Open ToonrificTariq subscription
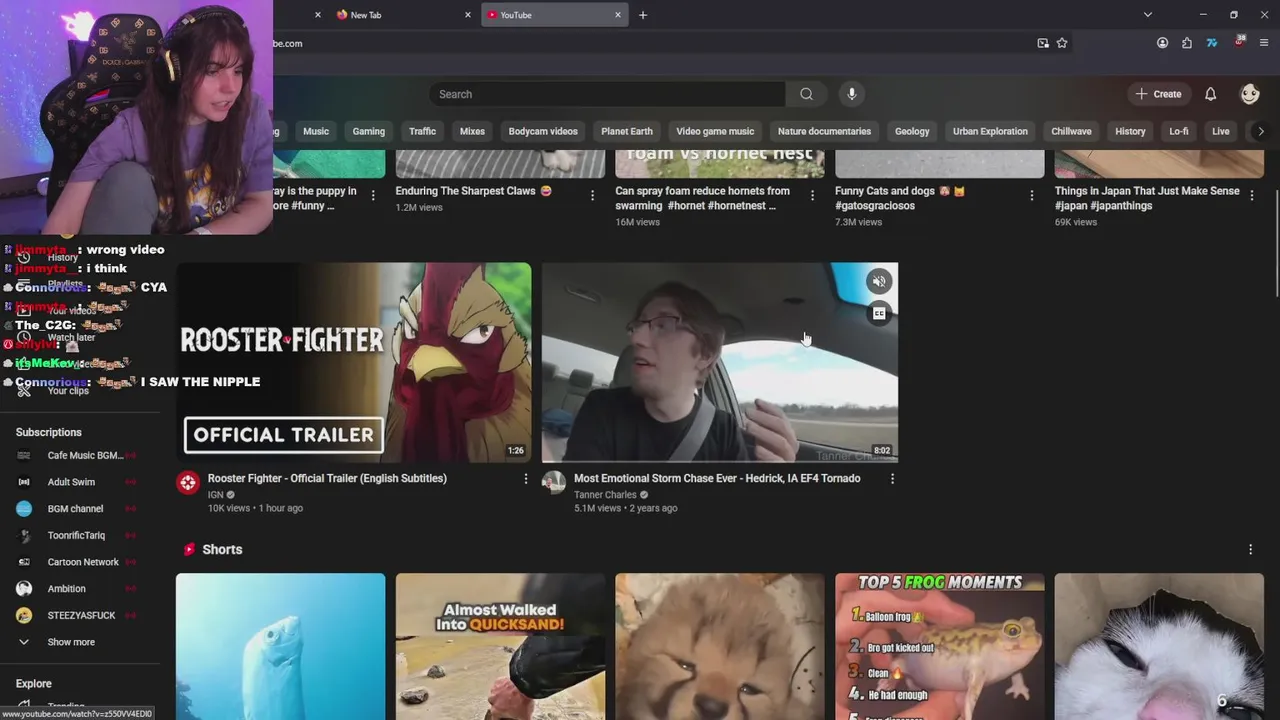The image size is (1280, 720). tap(80, 535)
